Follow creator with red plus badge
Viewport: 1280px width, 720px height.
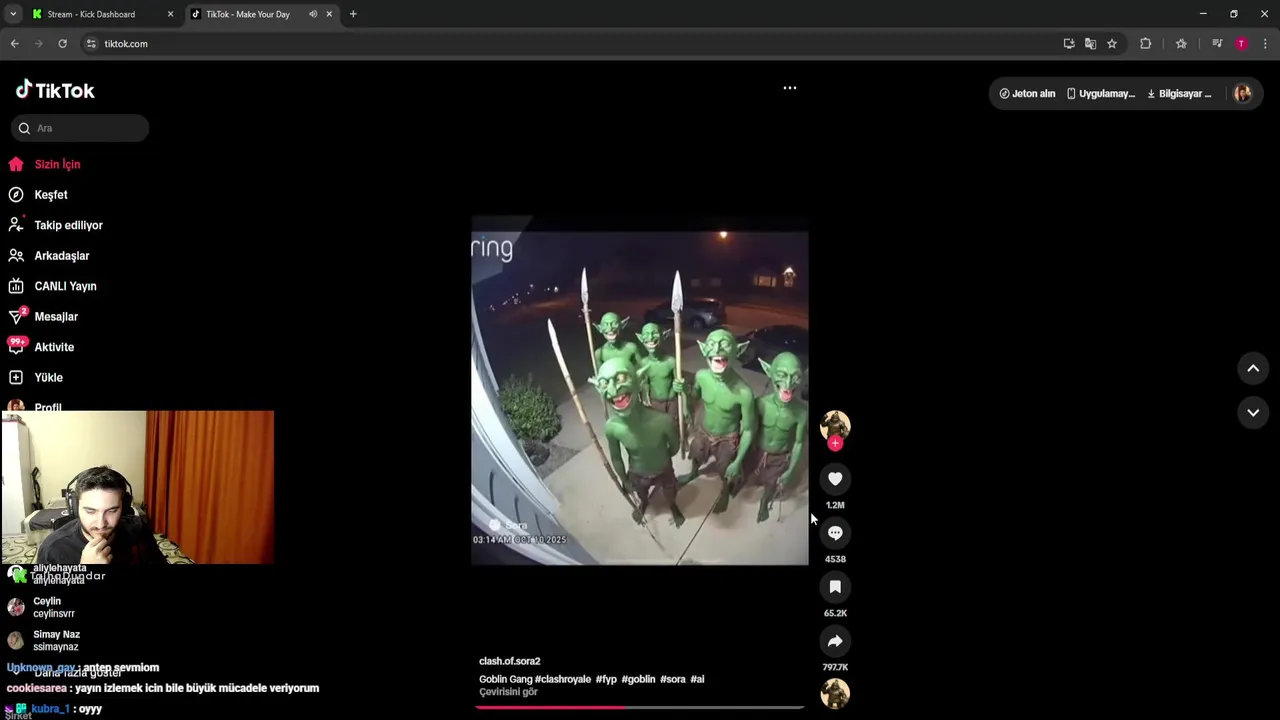click(835, 443)
